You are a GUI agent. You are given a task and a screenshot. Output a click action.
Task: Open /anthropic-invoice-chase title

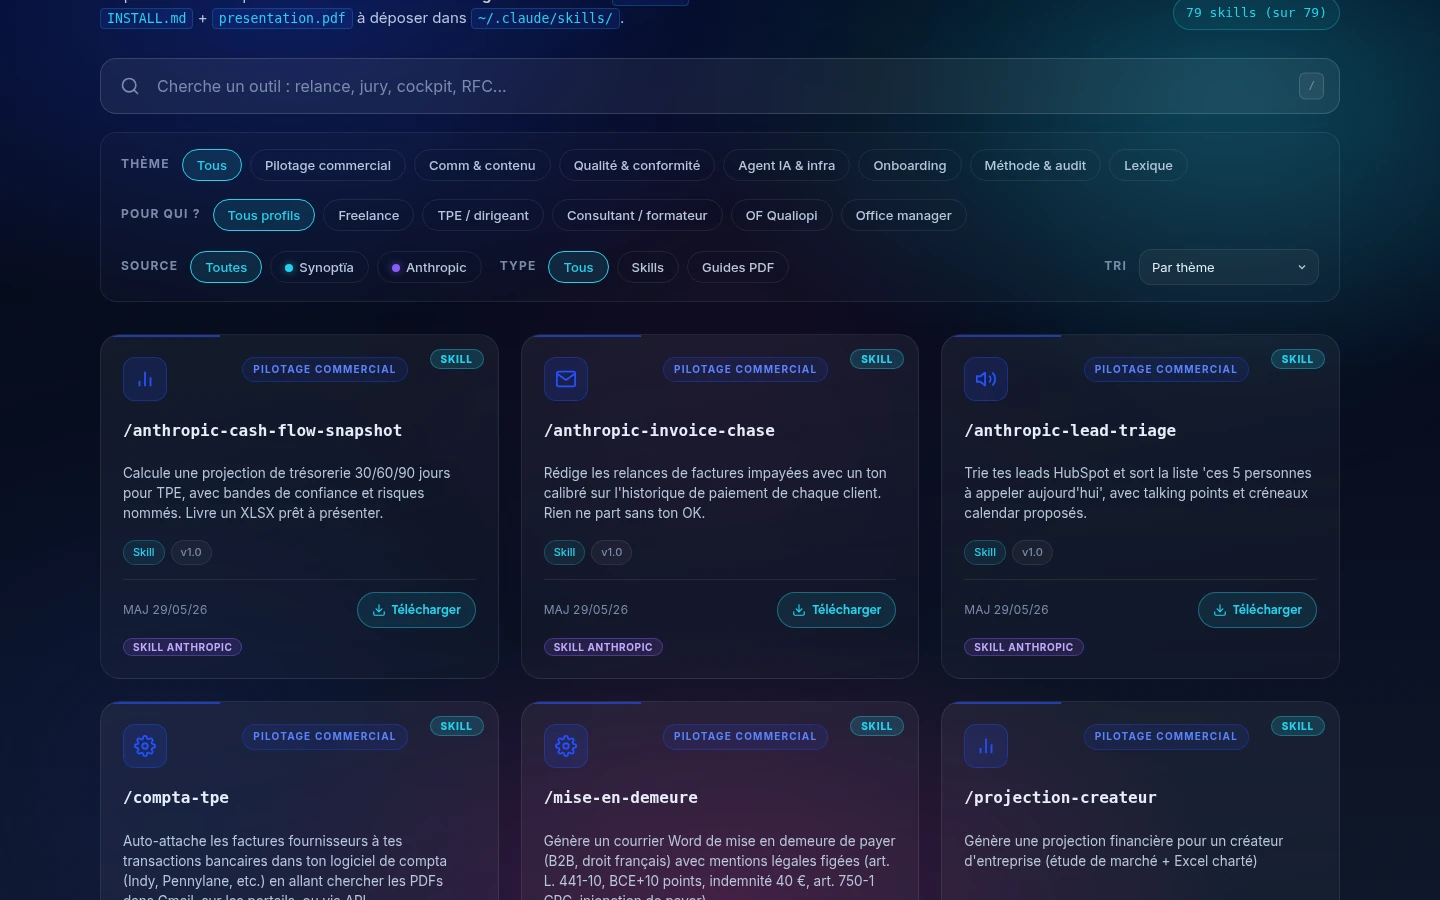click(659, 431)
